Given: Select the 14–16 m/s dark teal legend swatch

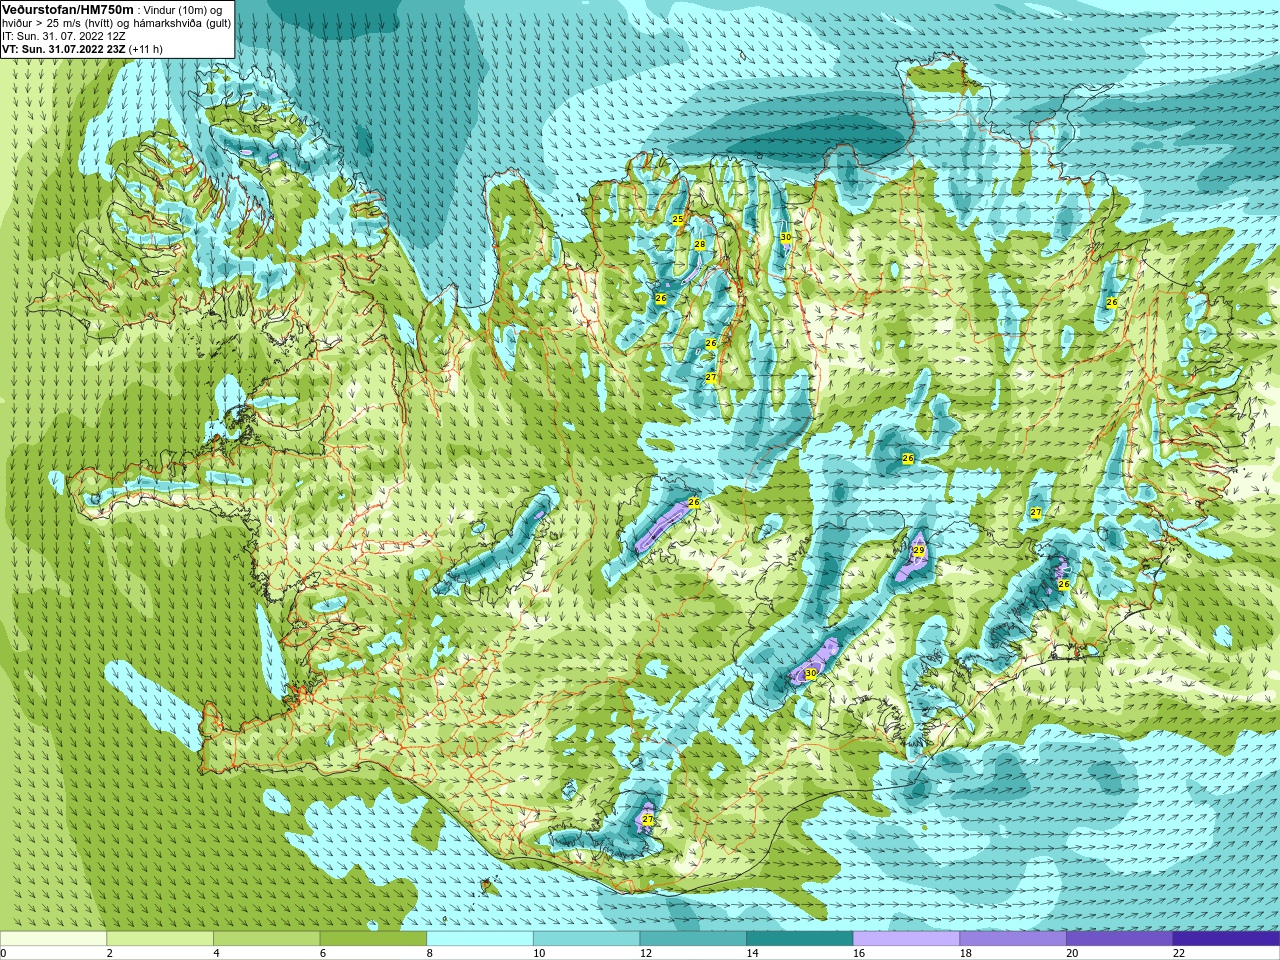Looking at the screenshot, I should 800,938.
